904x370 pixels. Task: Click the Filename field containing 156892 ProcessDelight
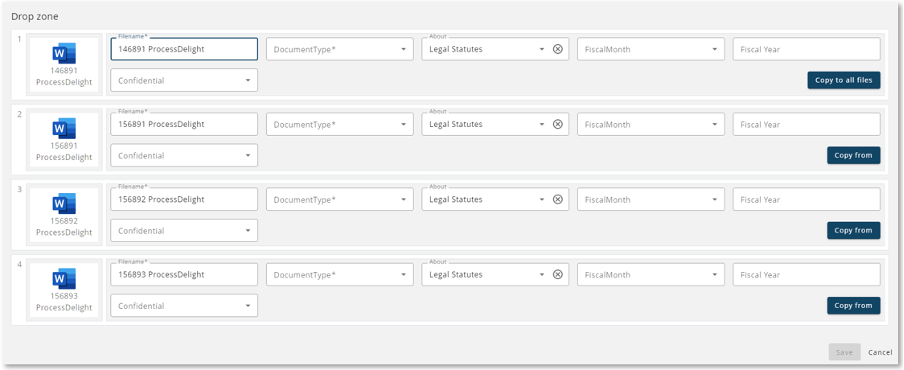pyautogui.click(x=184, y=199)
